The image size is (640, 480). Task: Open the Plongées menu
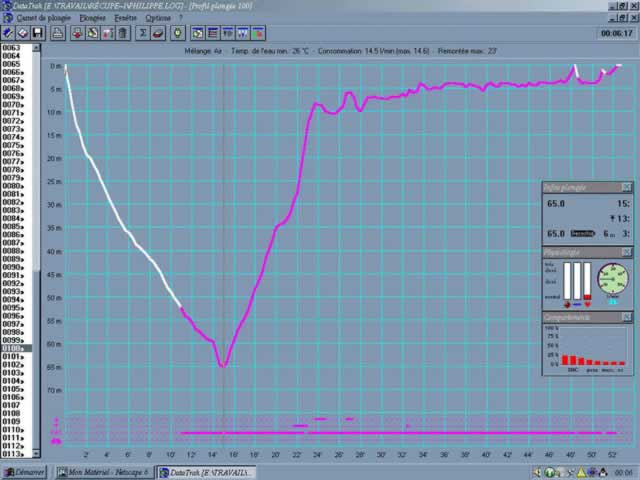[92, 18]
